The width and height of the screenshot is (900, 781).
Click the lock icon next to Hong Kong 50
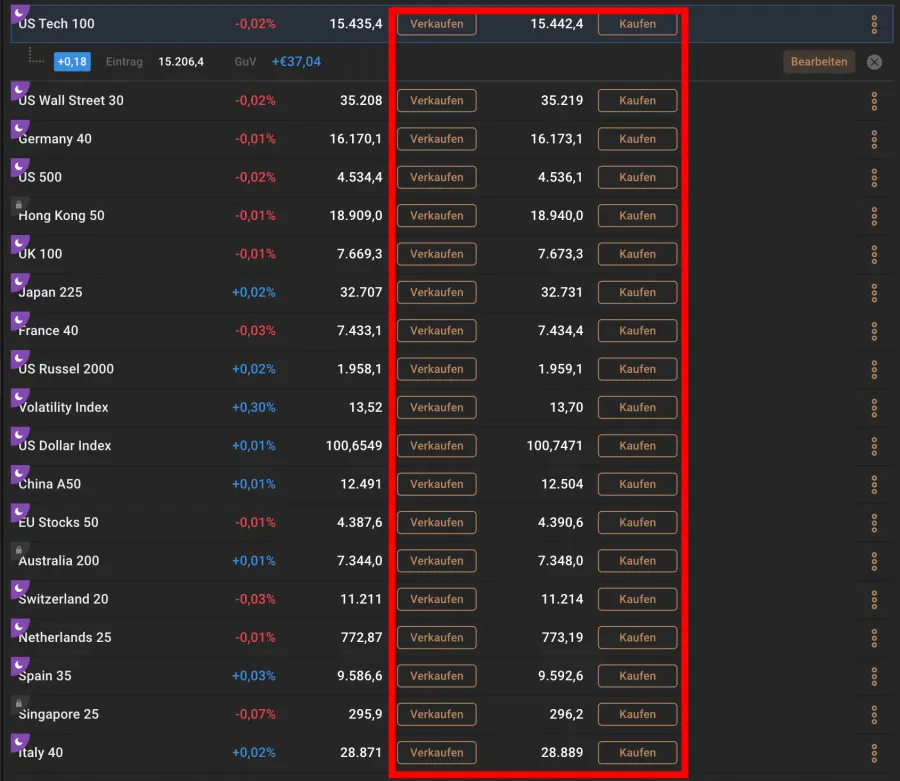pyautogui.click(x=20, y=207)
